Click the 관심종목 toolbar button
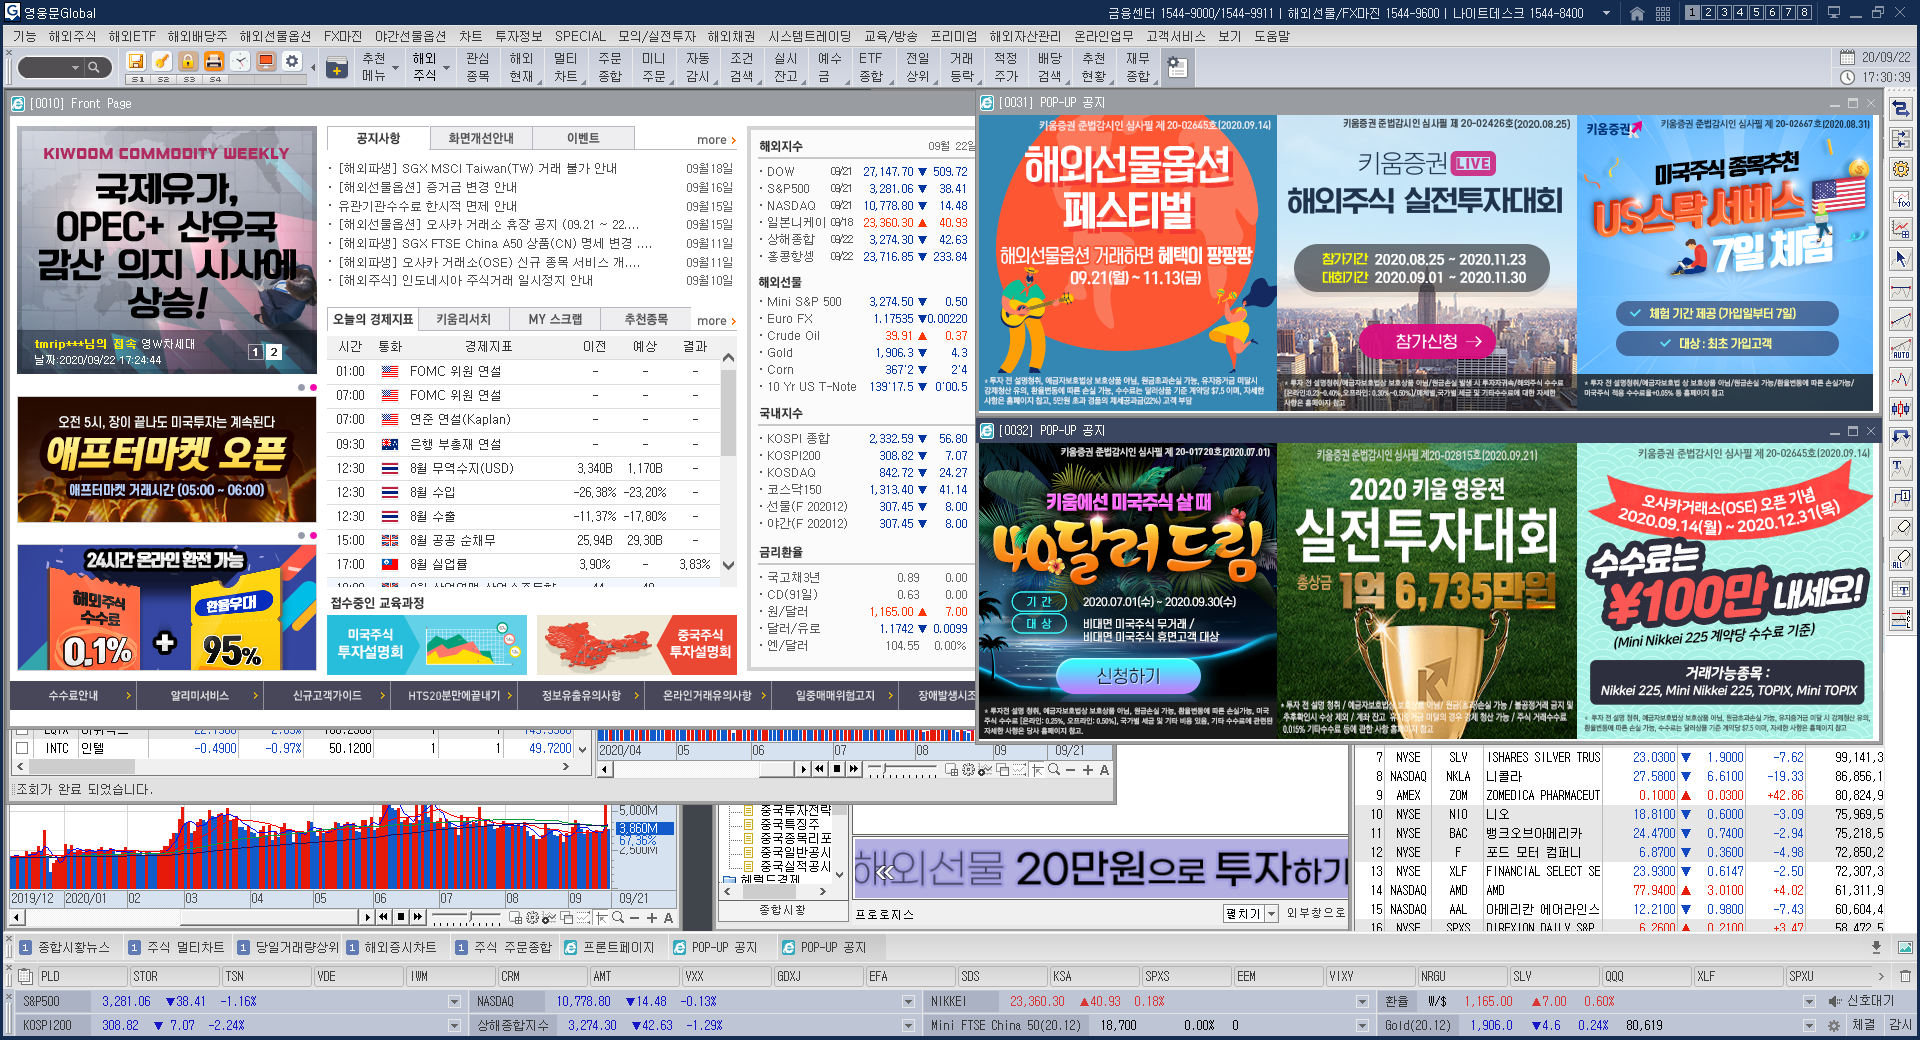Screen dimensions: 1920x1040 (x=478, y=67)
